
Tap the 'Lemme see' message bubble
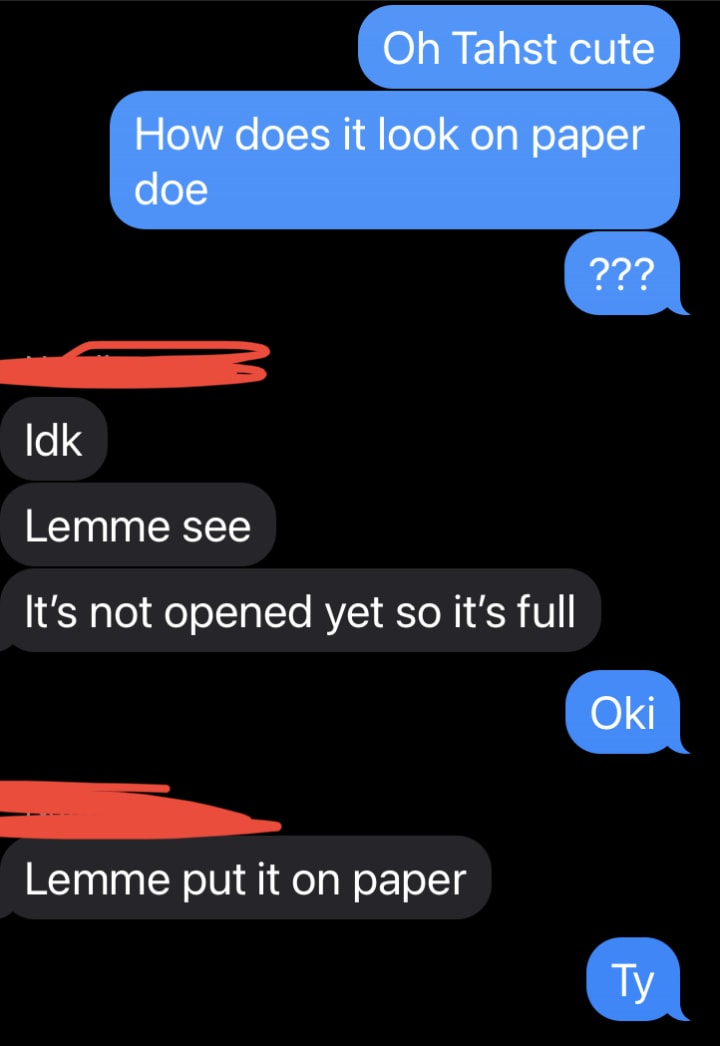click(x=137, y=525)
